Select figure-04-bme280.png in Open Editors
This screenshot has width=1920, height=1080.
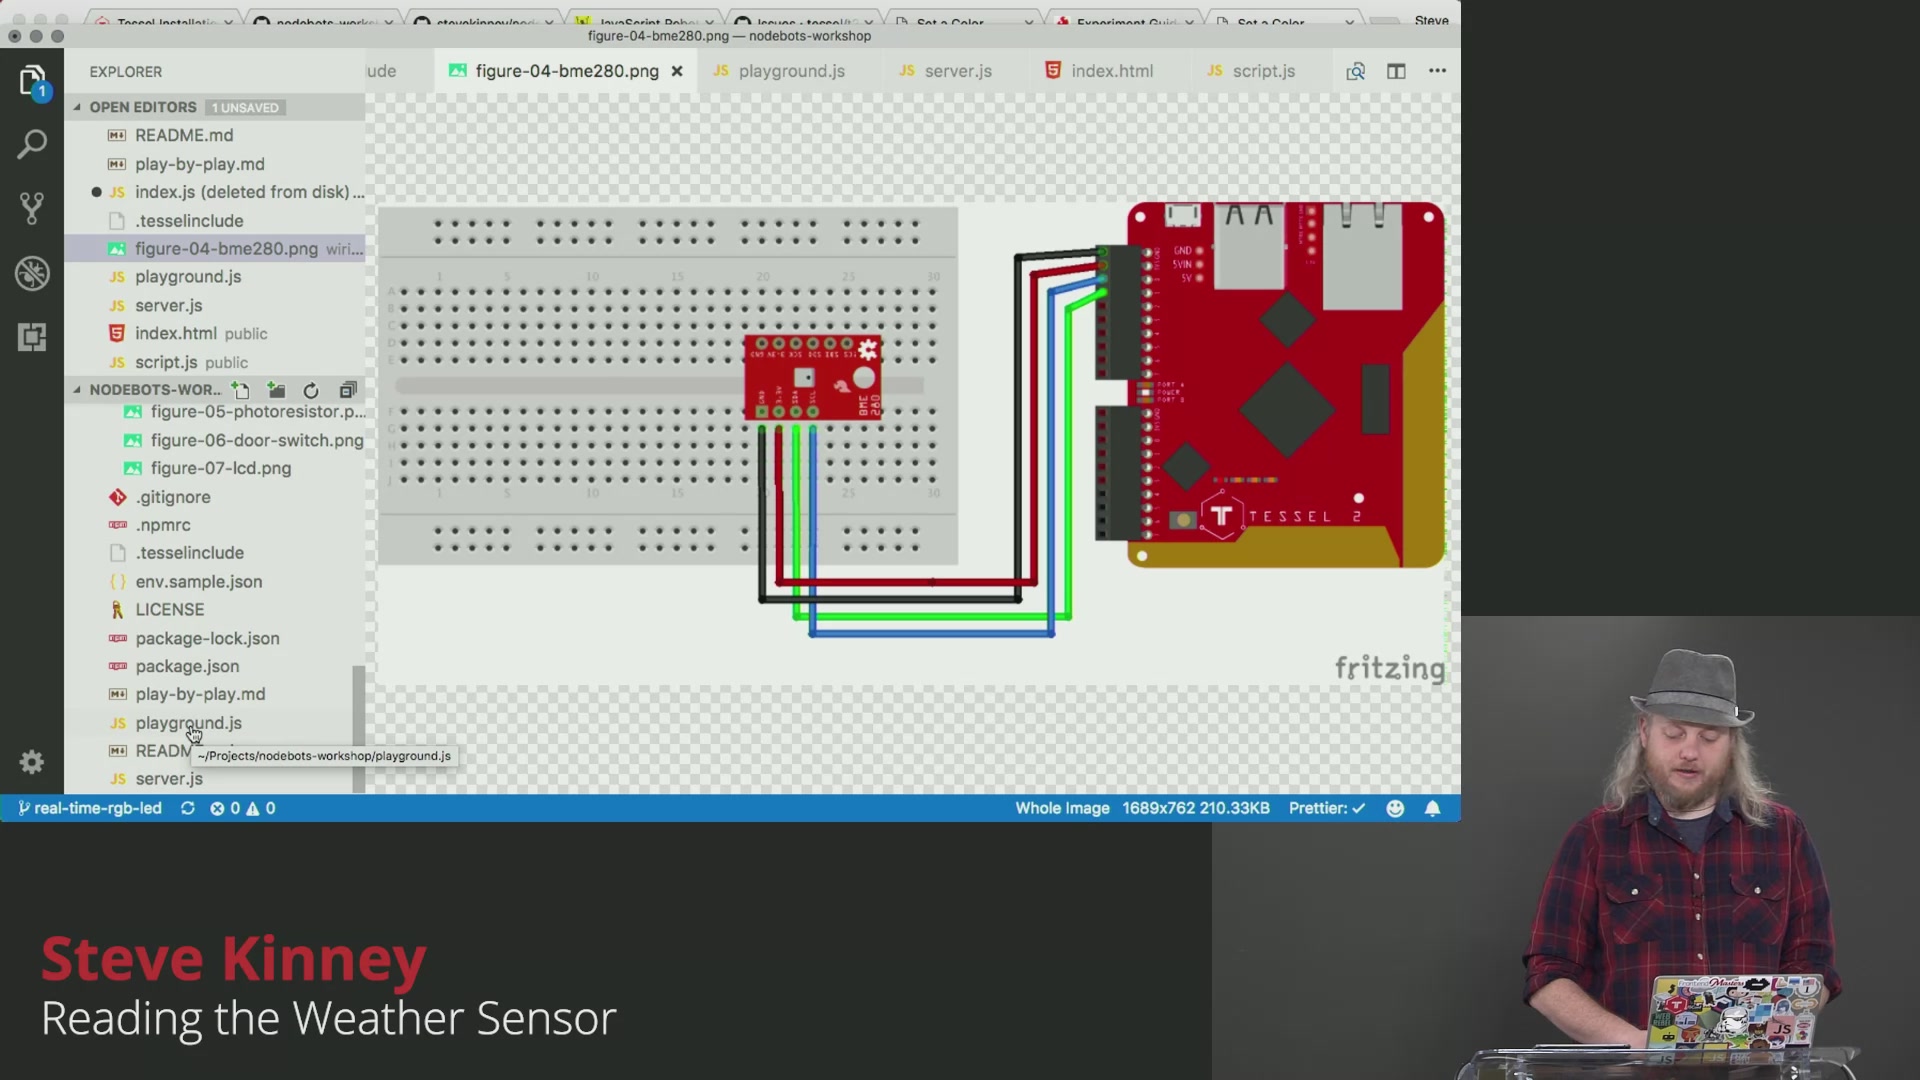tap(215, 249)
